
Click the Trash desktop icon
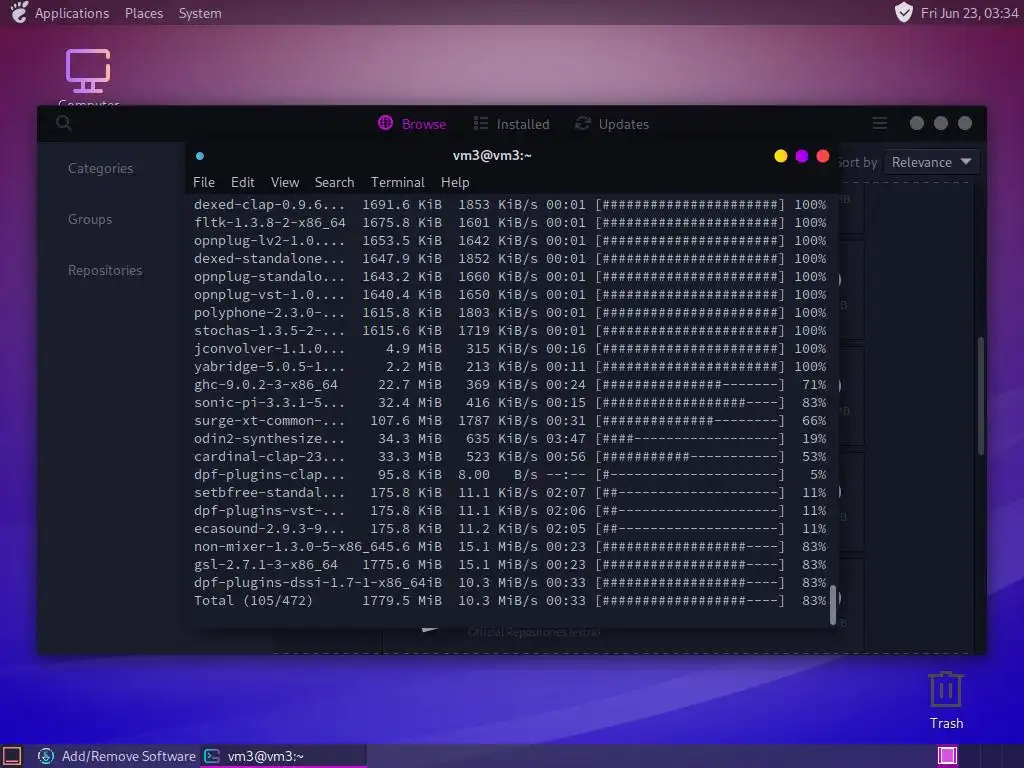946,700
